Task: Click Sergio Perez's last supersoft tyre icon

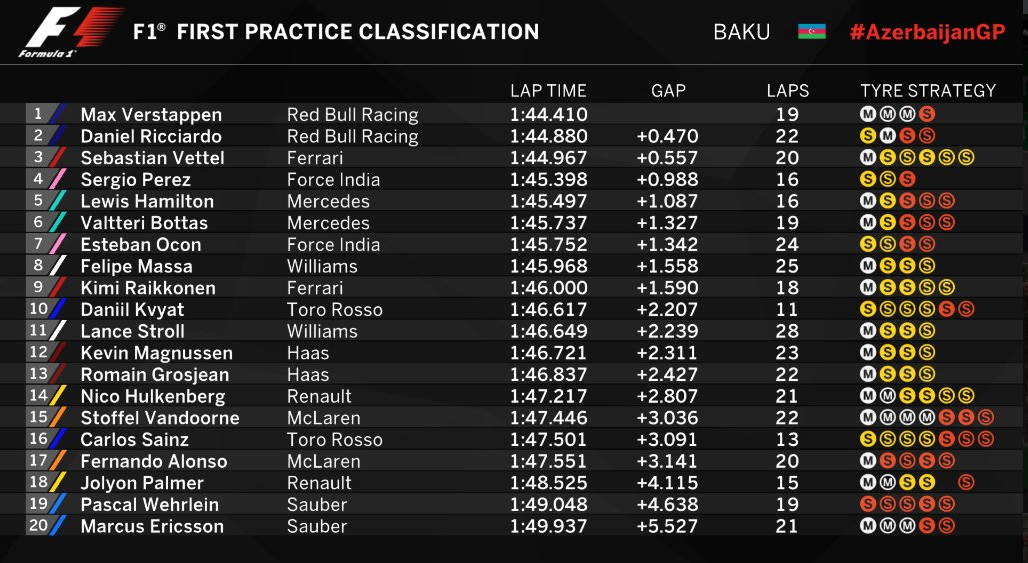Action: (x=907, y=179)
